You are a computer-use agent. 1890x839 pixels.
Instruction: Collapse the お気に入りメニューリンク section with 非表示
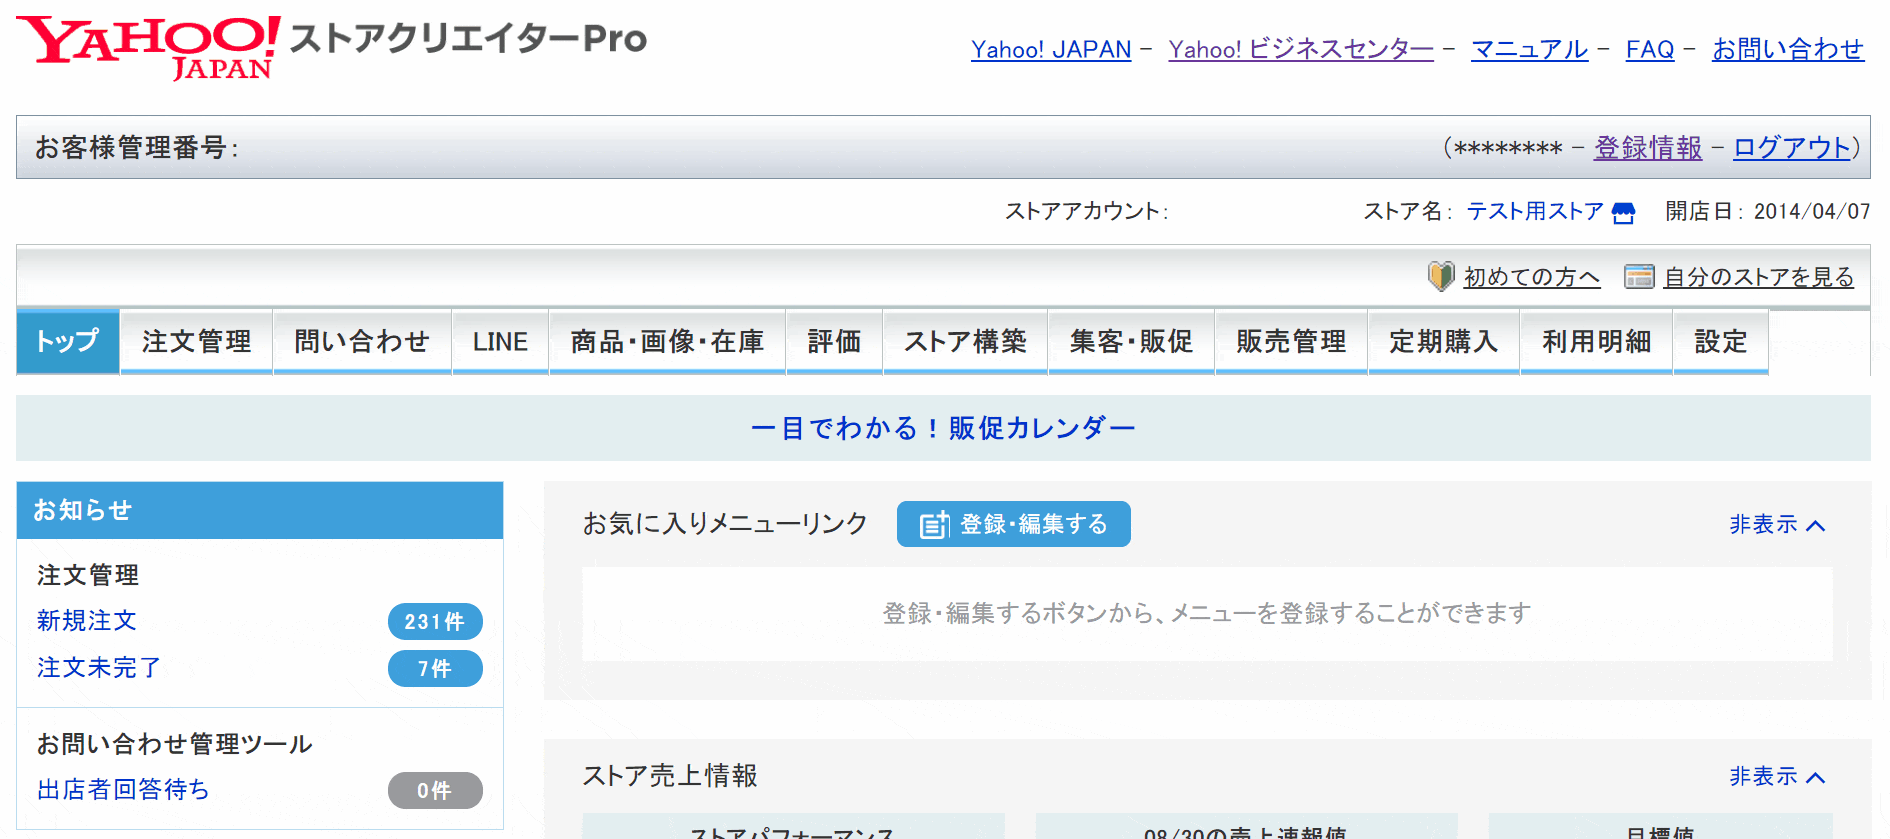(x=1777, y=525)
